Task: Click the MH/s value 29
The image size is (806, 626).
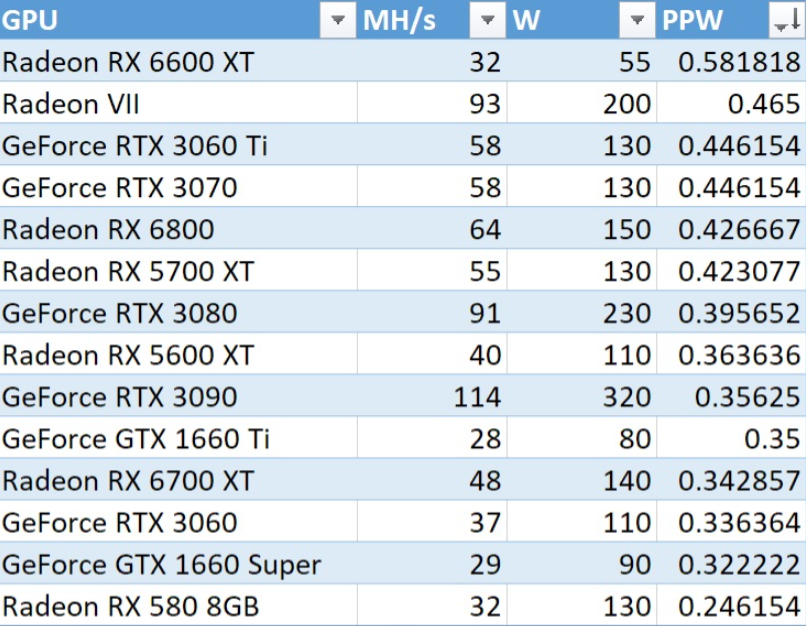Action: [x=485, y=564]
